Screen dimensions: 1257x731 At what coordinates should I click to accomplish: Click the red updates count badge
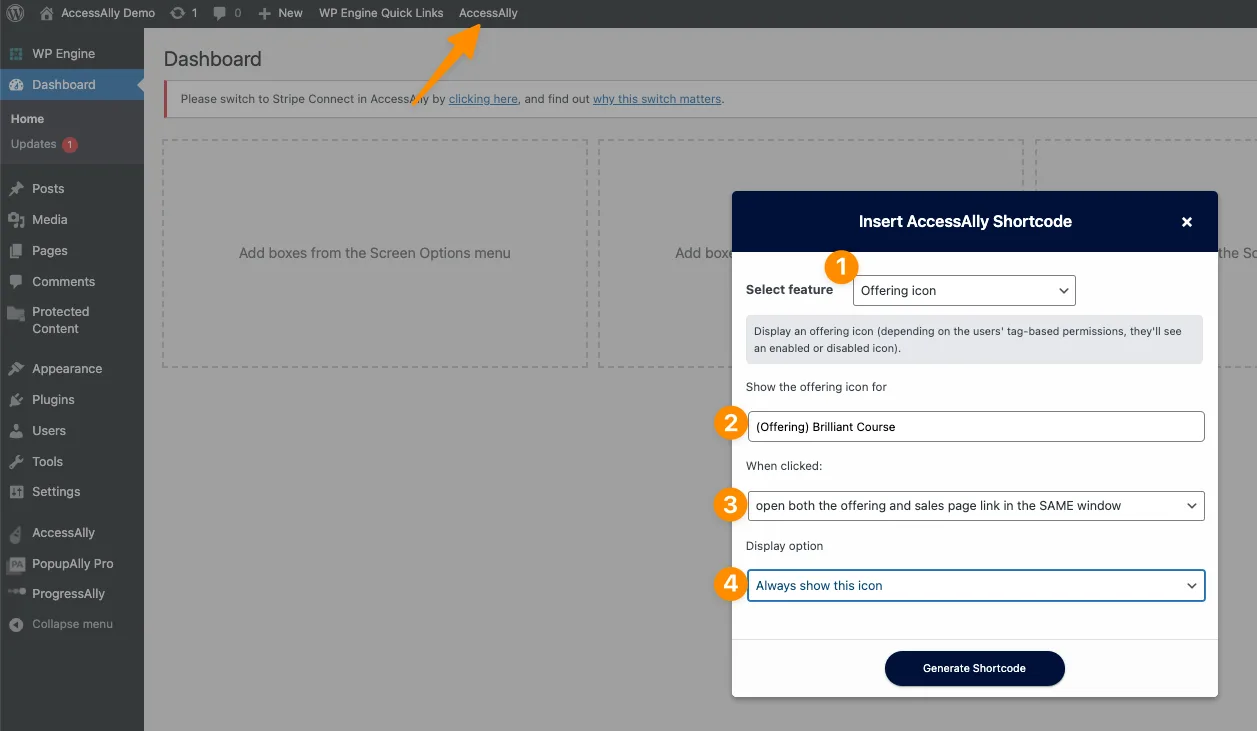pos(70,145)
